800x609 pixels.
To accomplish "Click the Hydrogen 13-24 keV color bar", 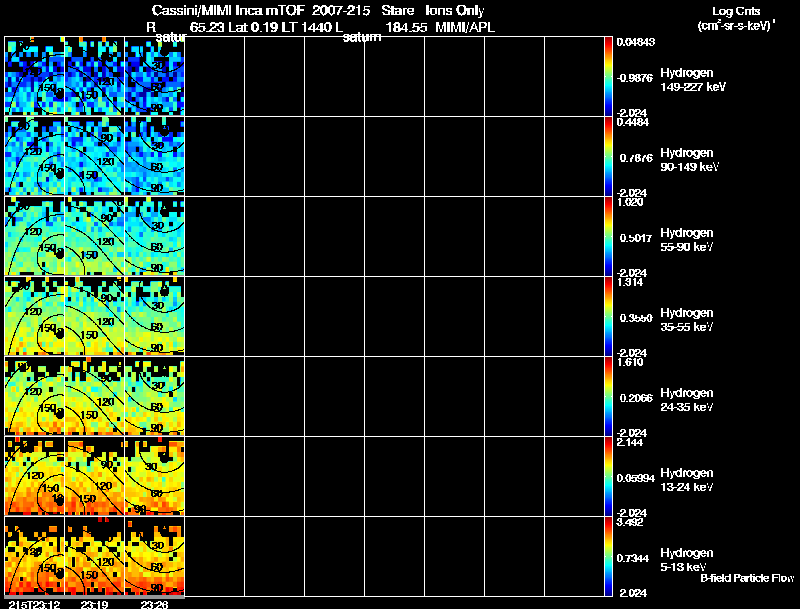I will [x=609, y=476].
